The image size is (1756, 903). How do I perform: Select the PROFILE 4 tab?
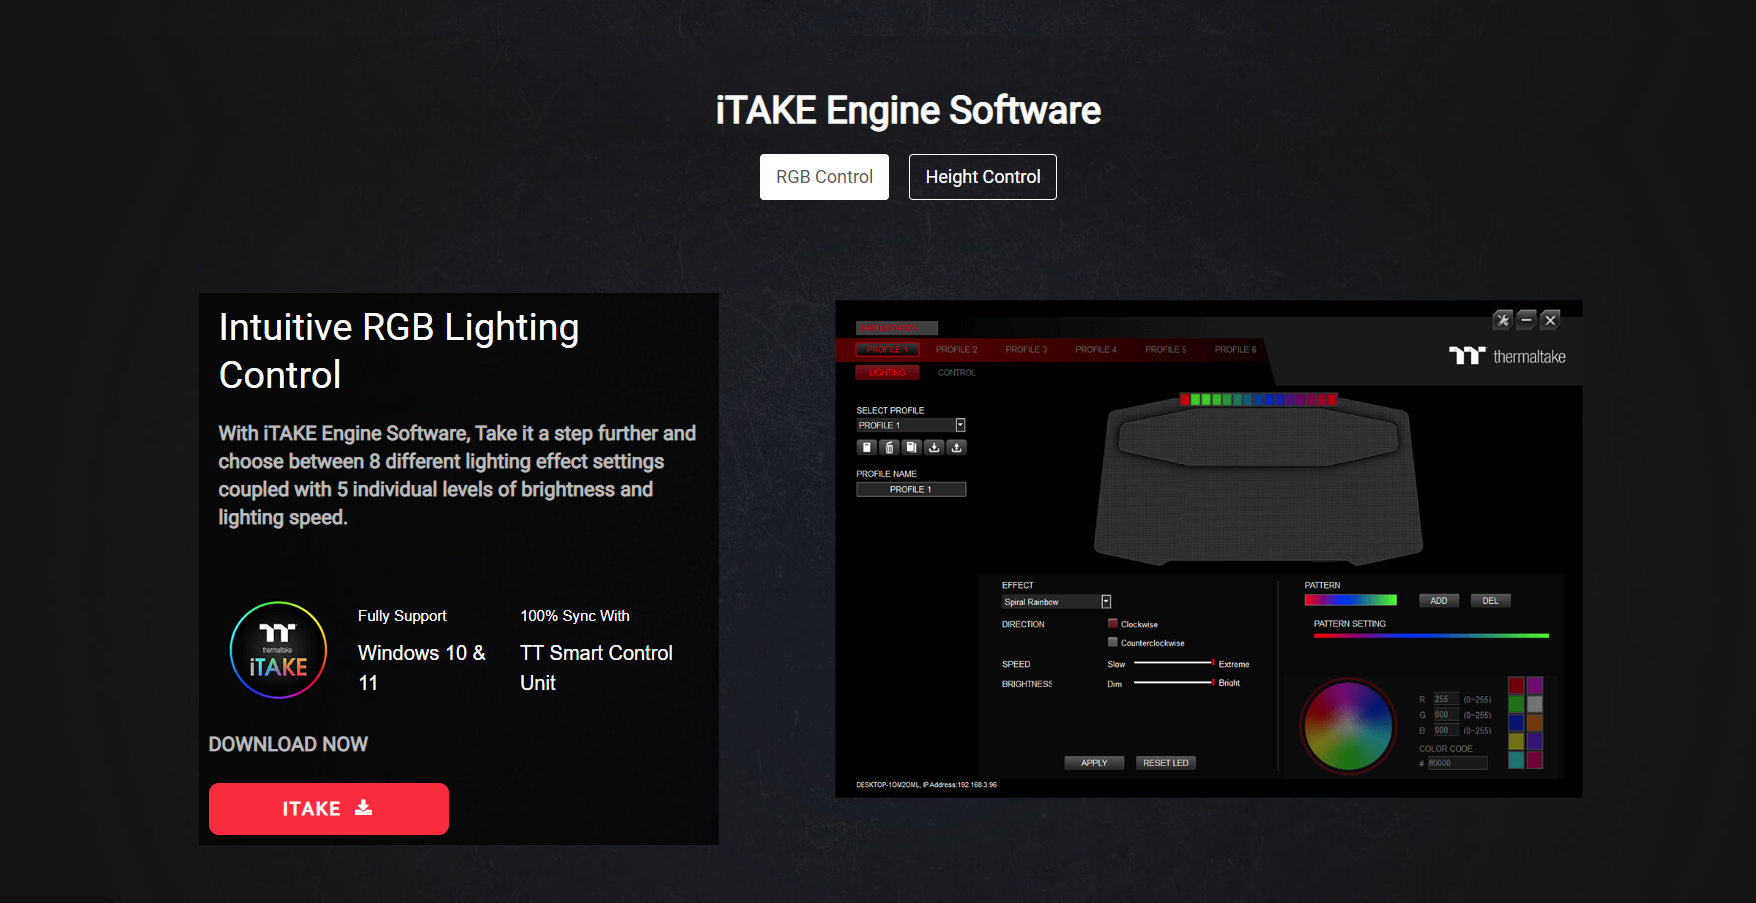tap(1096, 349)
